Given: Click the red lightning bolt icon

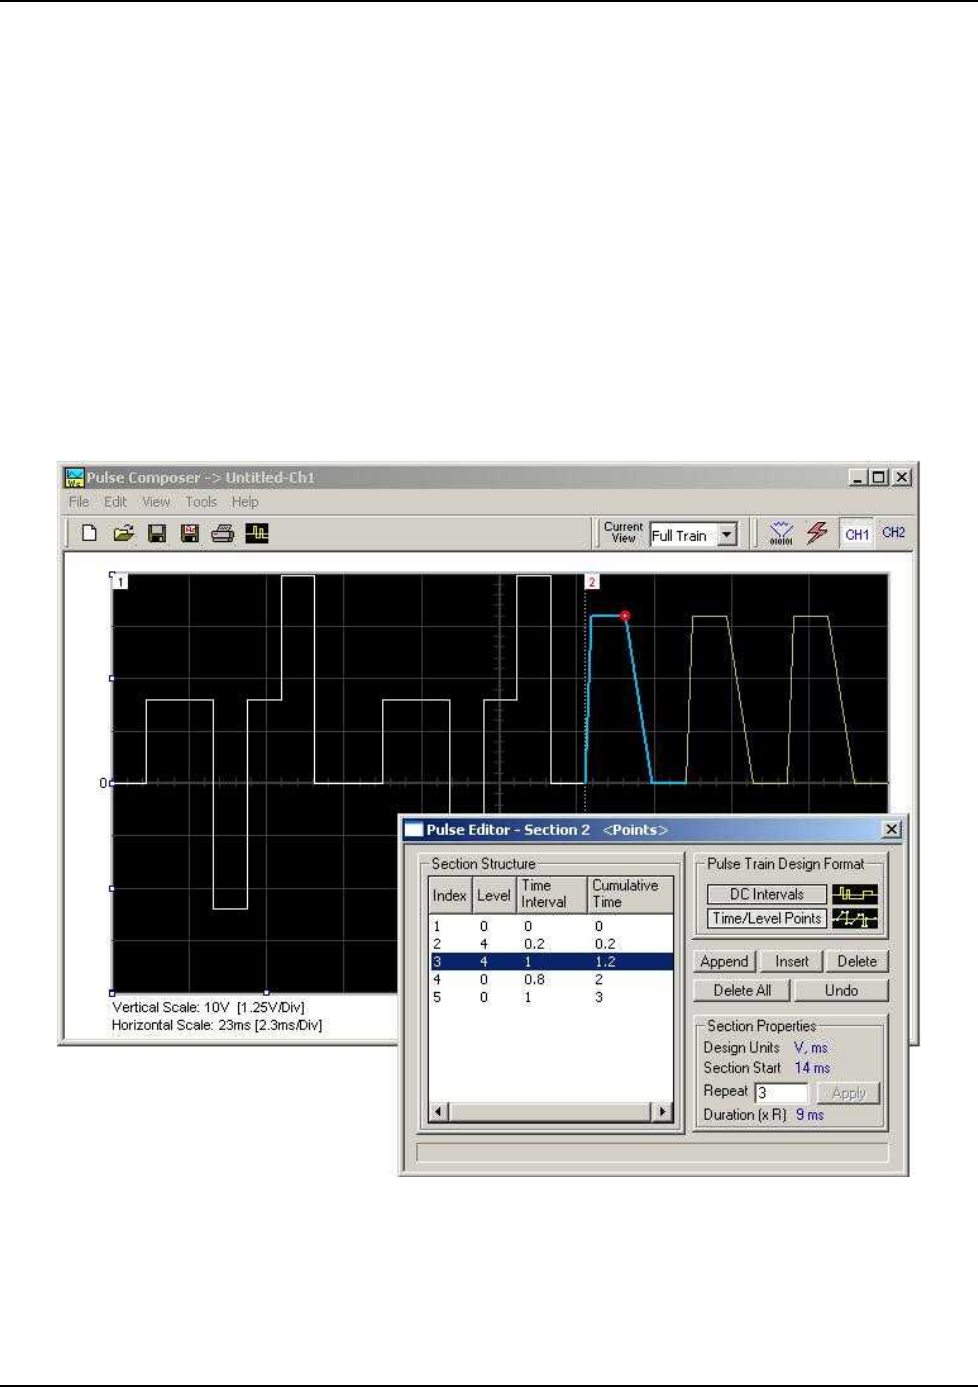Looking at the screenshot, I should coord(817,533).
